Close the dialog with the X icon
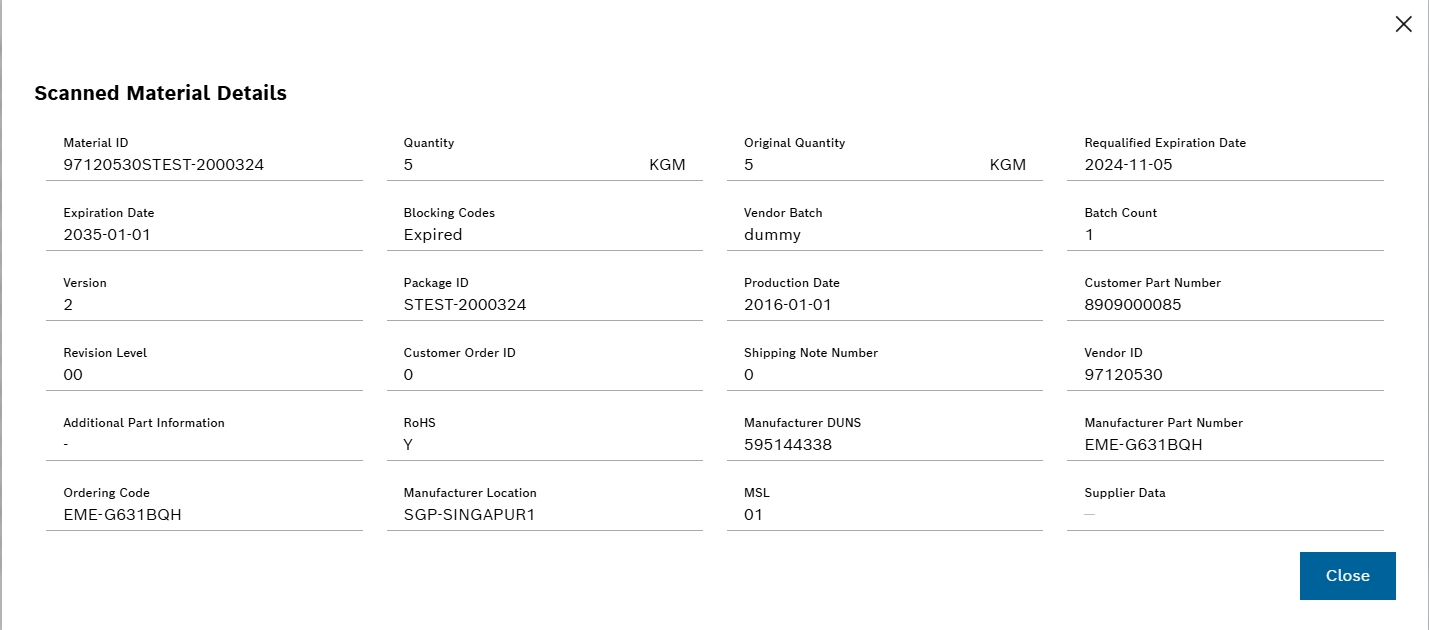1429x630 pixels. click(1404, 25)
